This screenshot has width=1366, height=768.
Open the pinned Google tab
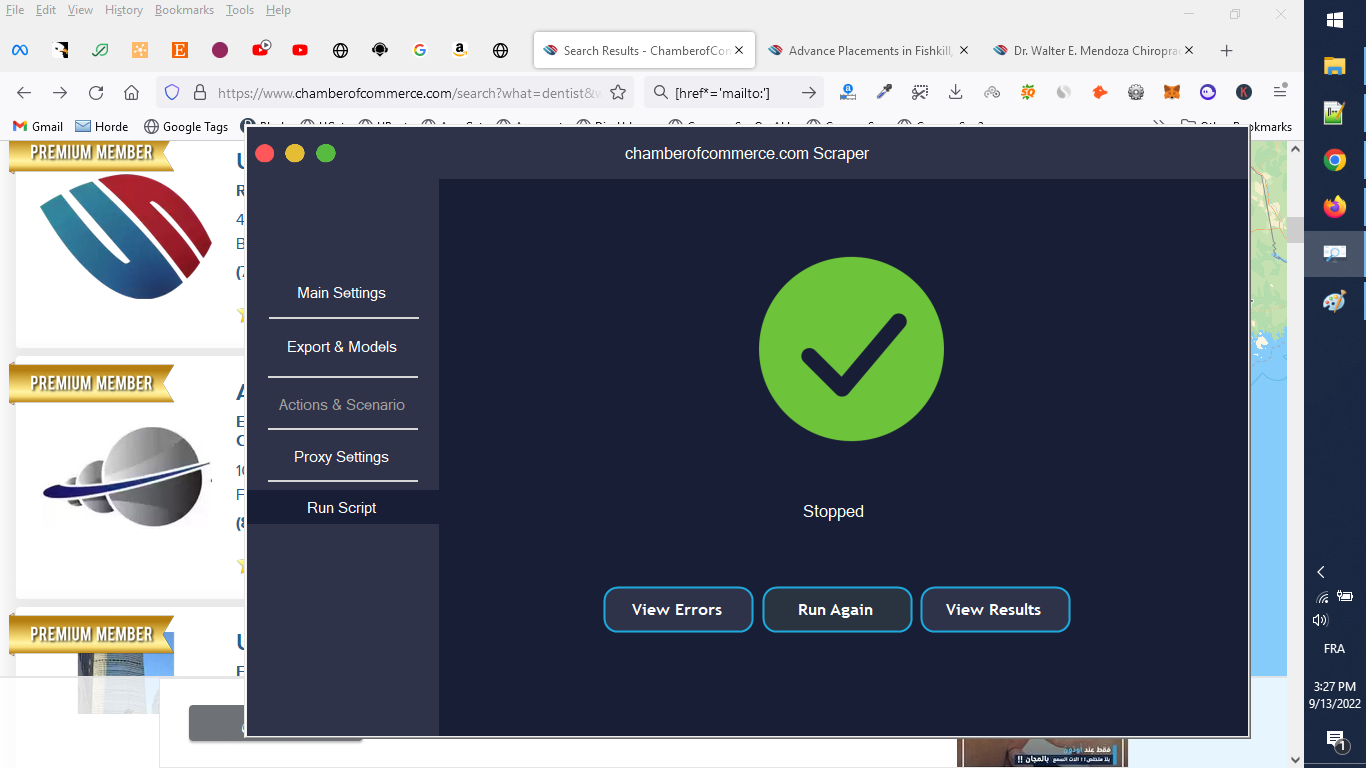pyautogui.click(x=420, y=50)
